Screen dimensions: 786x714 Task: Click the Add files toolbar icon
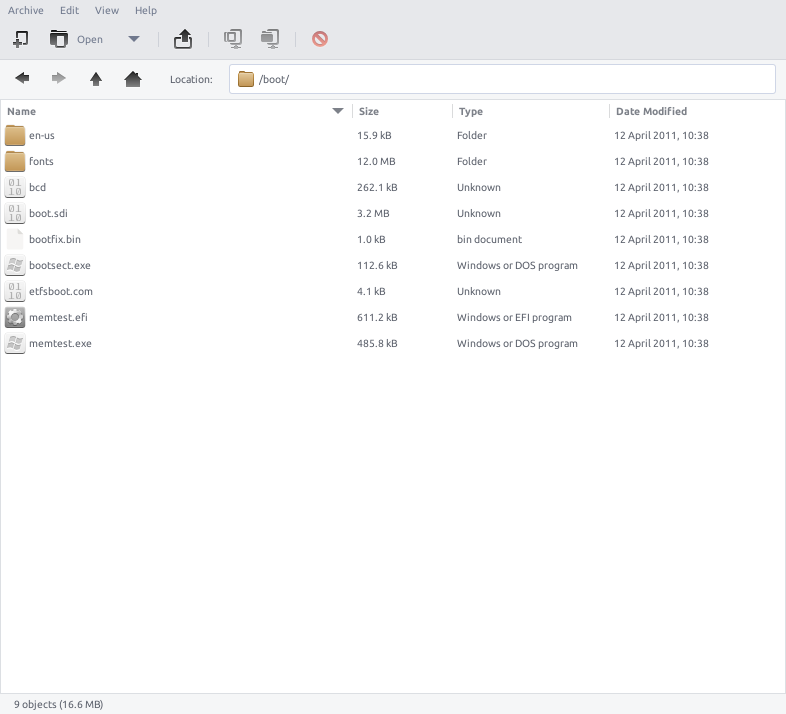233,39
